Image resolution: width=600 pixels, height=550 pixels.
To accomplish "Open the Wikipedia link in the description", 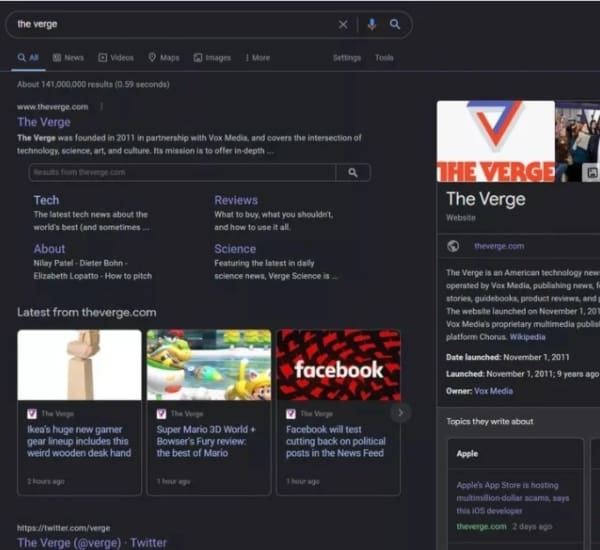I will tap(527, 337).
